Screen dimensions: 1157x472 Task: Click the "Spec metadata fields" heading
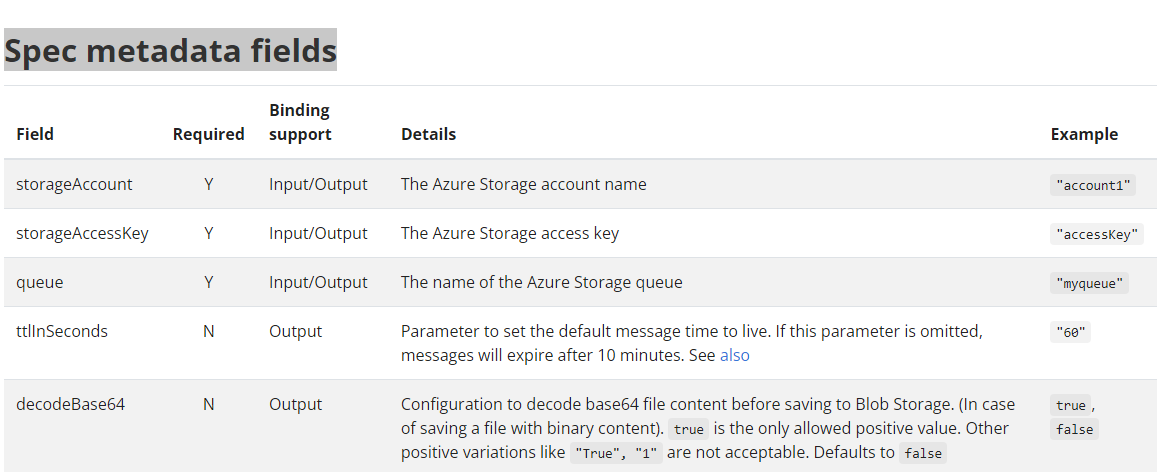tap(170, 50)
